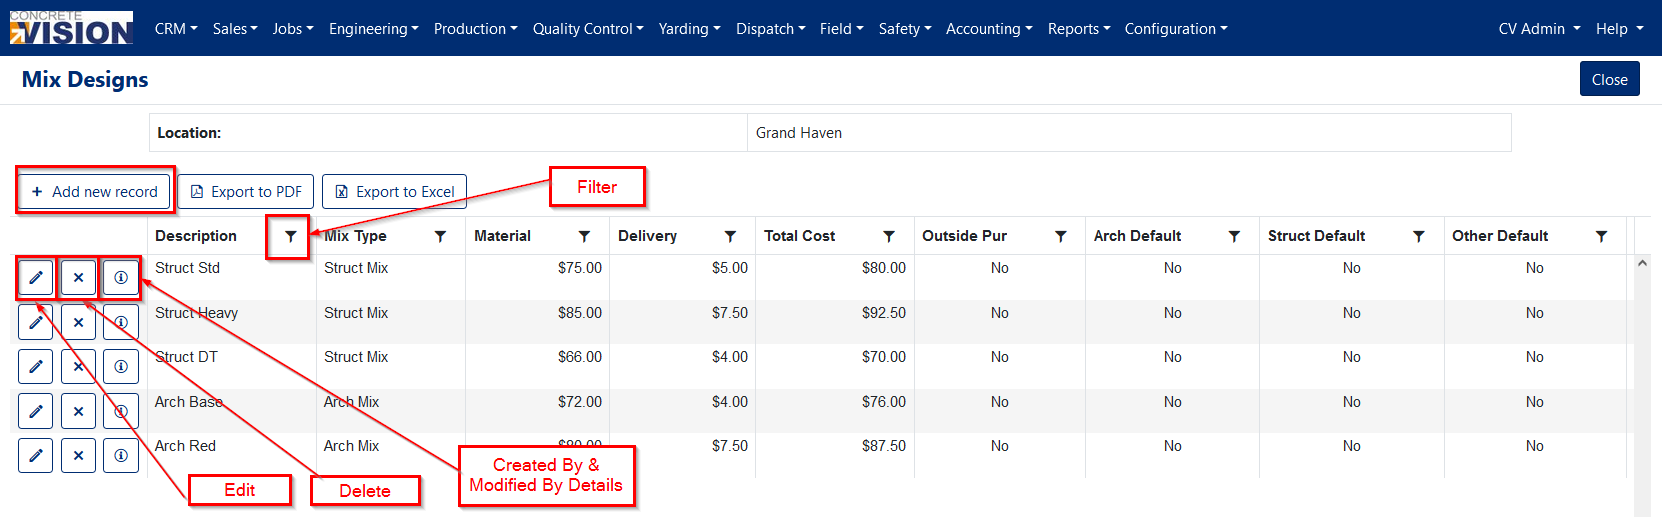The height and width of the screenshot is (517, 1662).
Task: View info details for Struct DT
Action: click(x=121, y=367)
